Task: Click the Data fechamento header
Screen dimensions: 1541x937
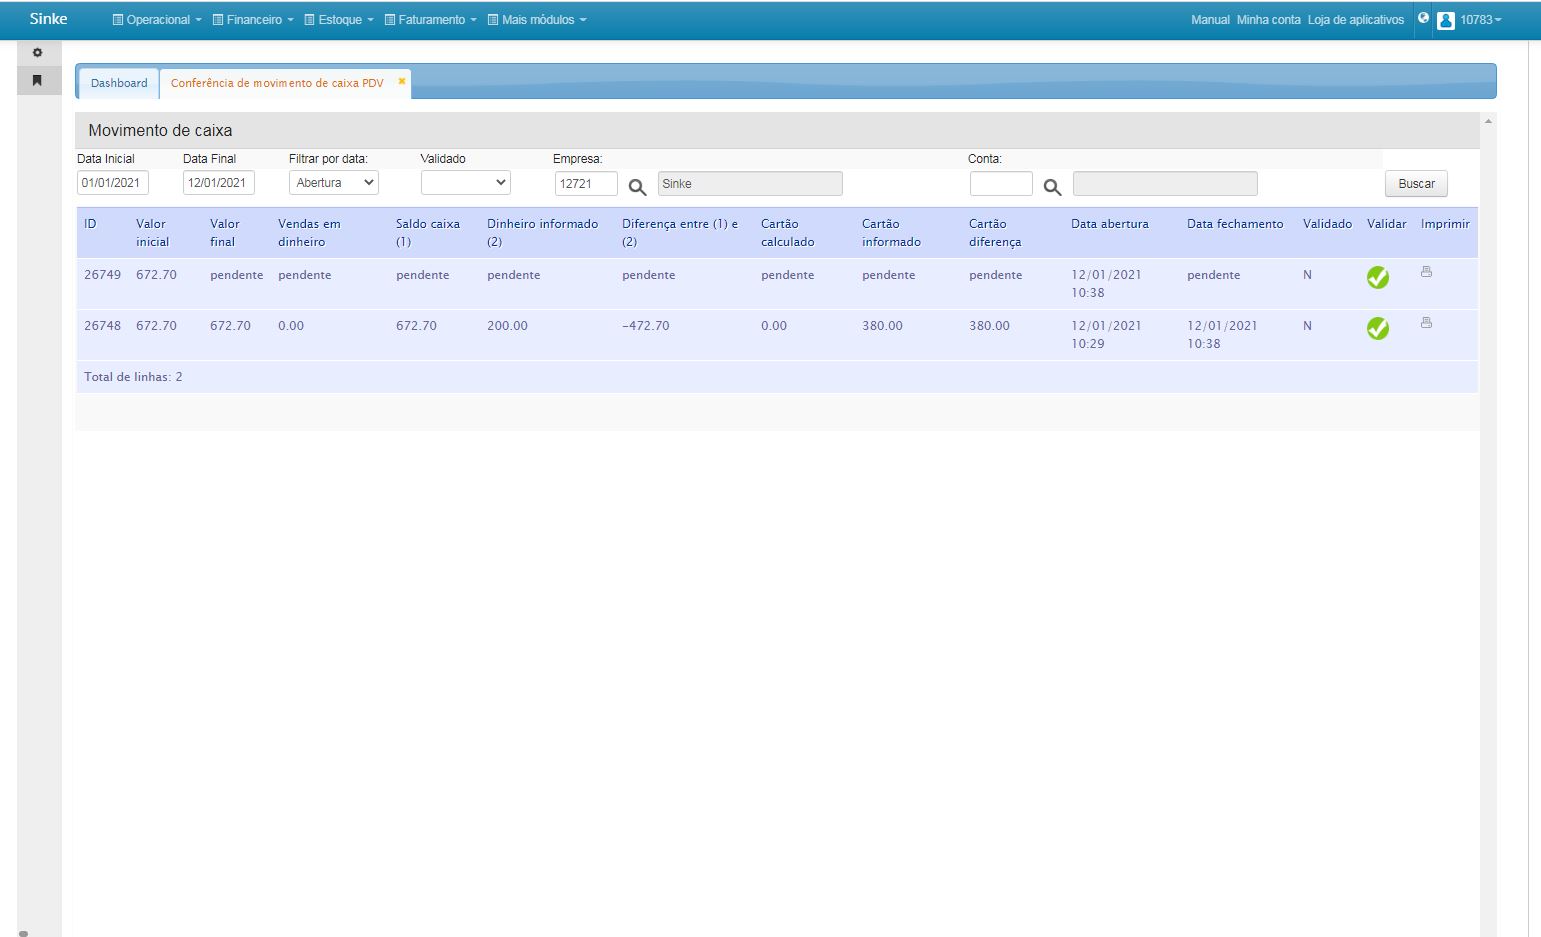Action: pyautogui.click(x=1235, y=224)
